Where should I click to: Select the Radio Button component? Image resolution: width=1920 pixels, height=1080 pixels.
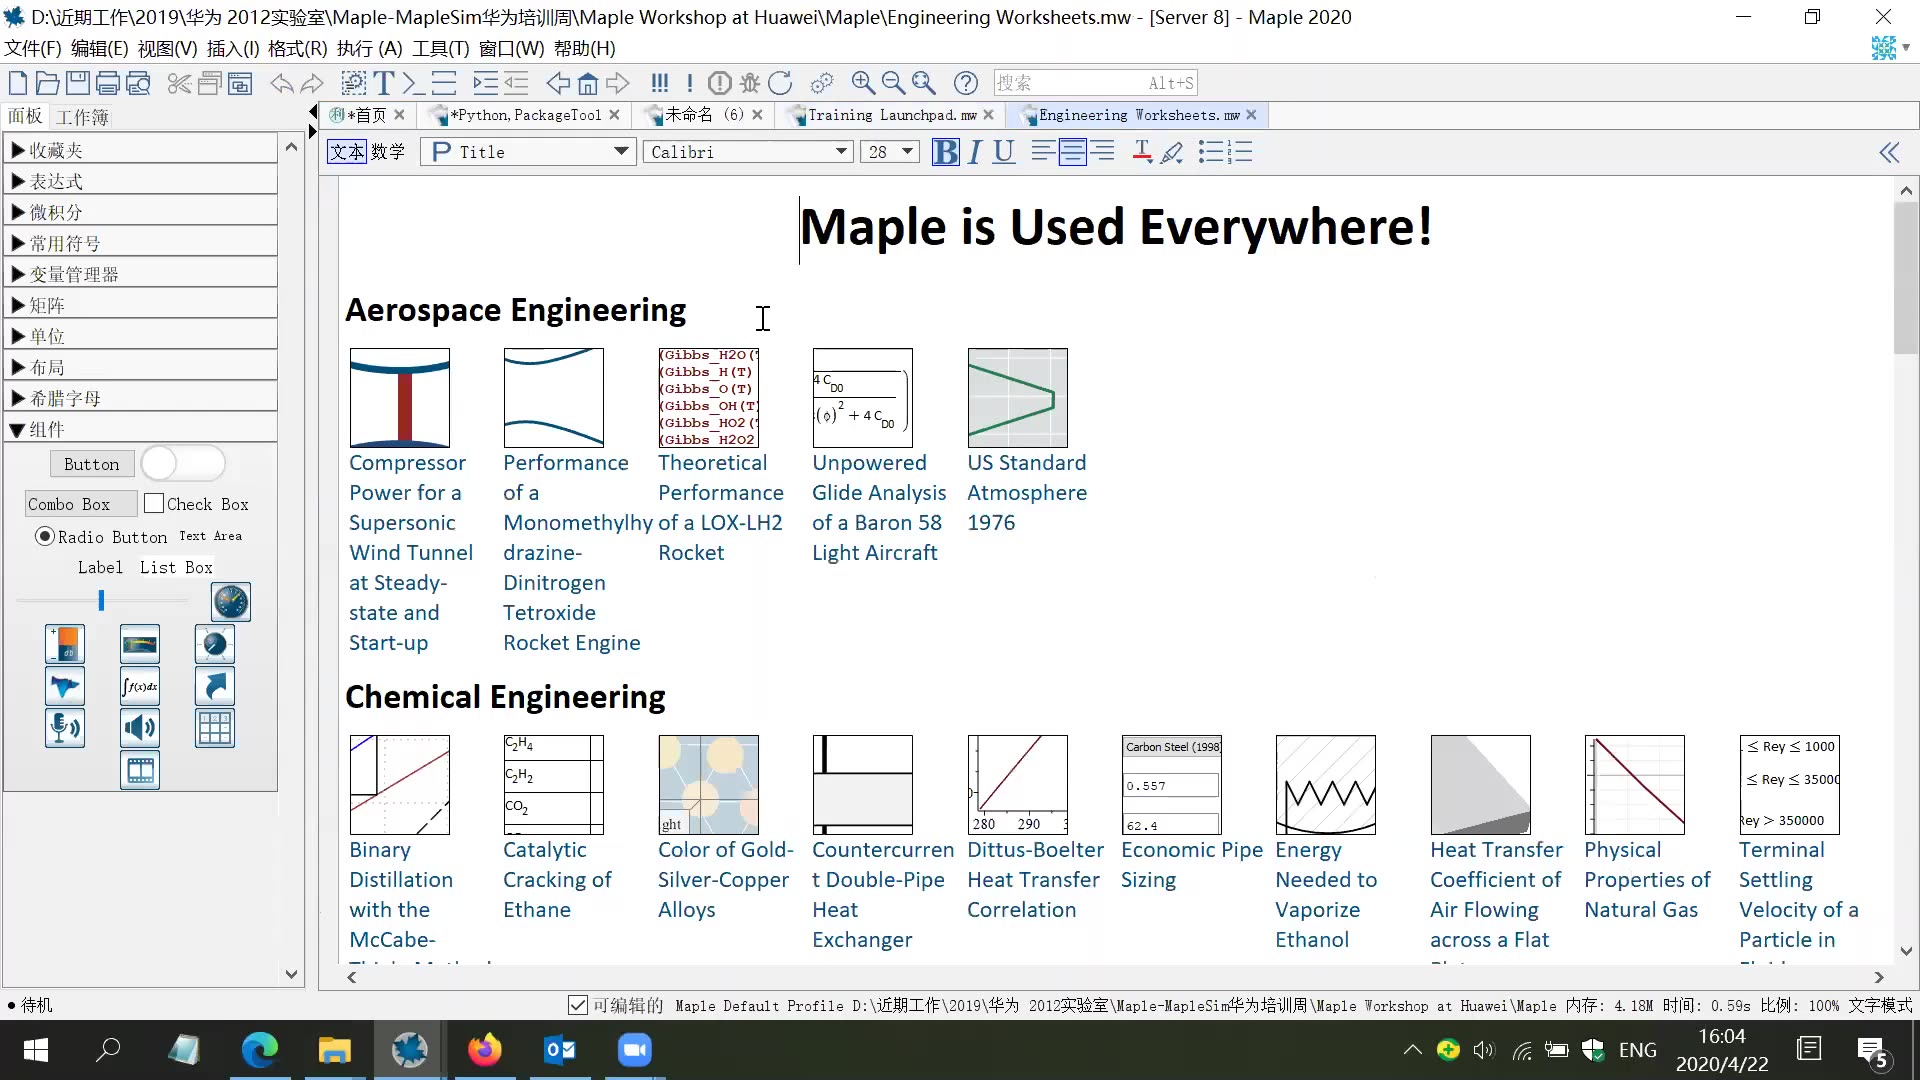(45, 537)
